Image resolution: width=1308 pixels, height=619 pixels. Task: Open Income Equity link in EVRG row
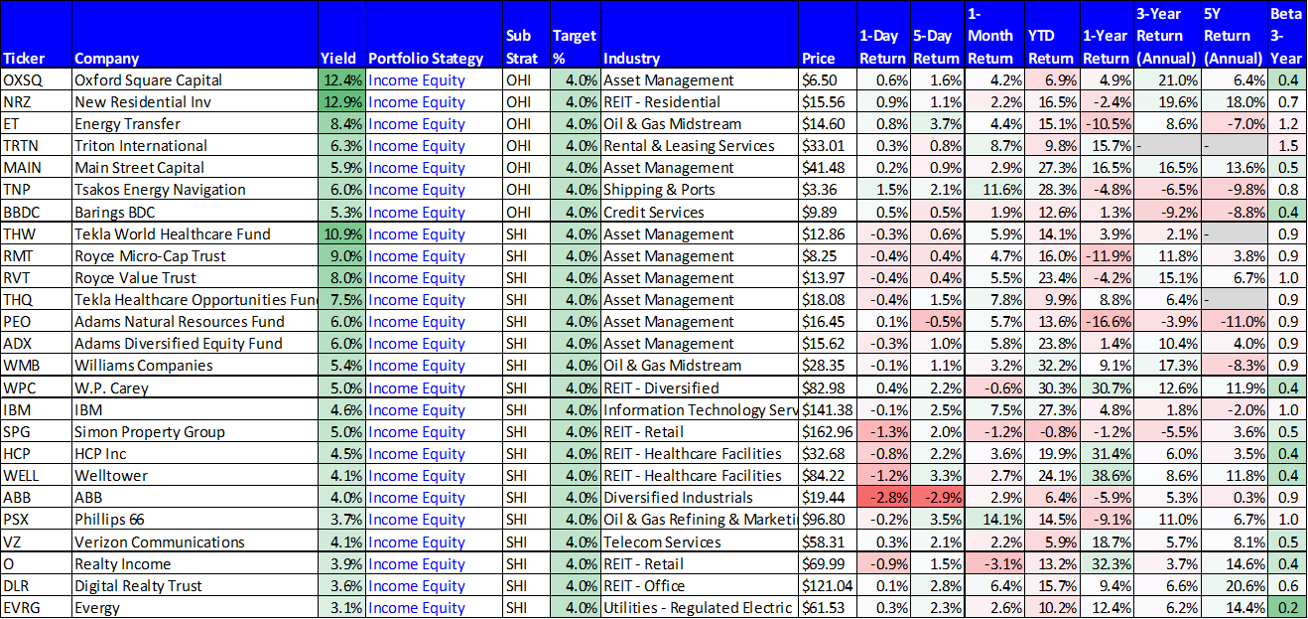pos(416,608)
